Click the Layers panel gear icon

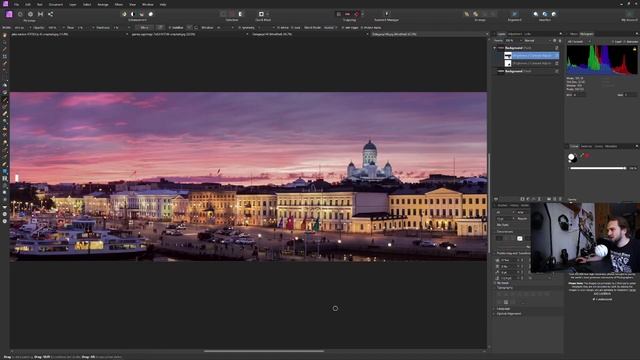pyautogui.click(x=554, y=41)
